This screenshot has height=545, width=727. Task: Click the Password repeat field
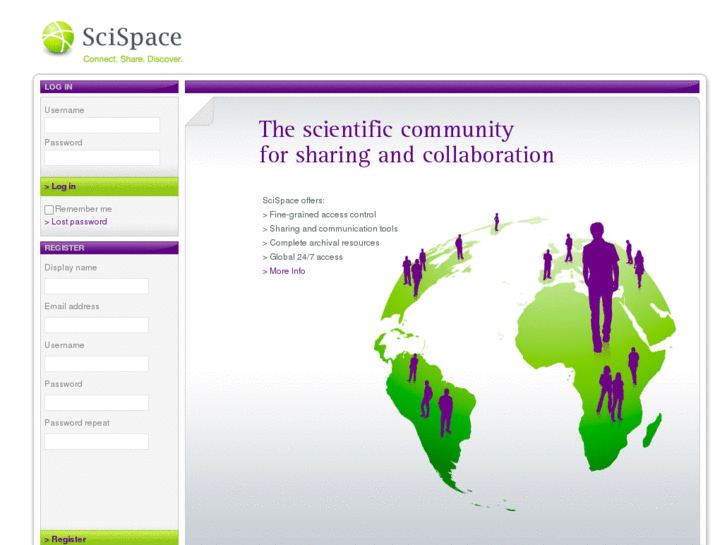(96, 442)
